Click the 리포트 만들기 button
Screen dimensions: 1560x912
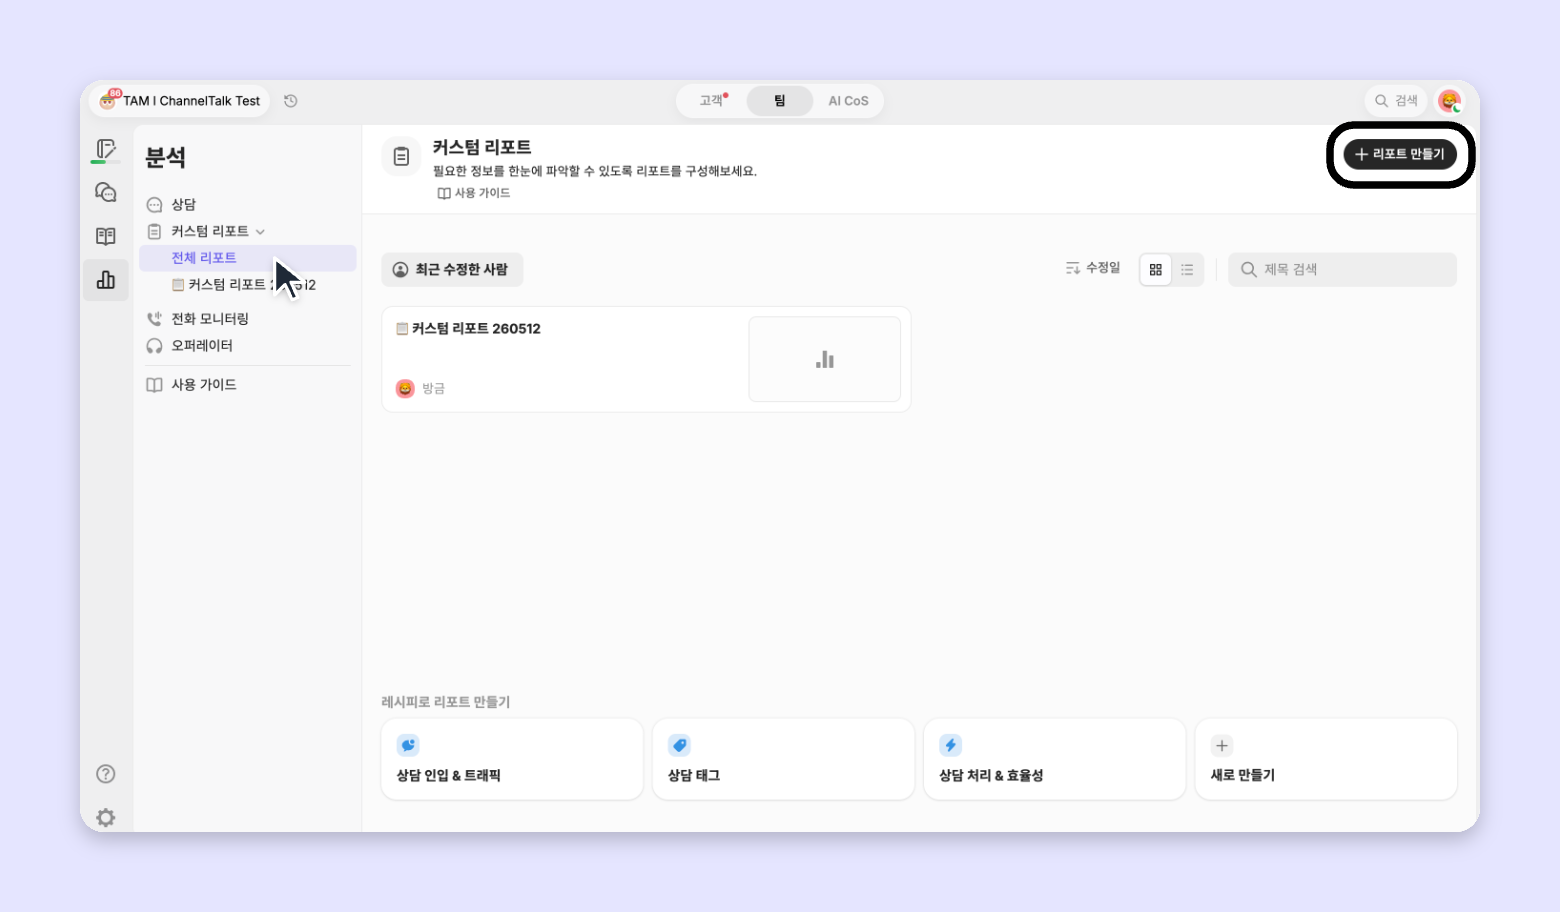tap(1400, 154)
